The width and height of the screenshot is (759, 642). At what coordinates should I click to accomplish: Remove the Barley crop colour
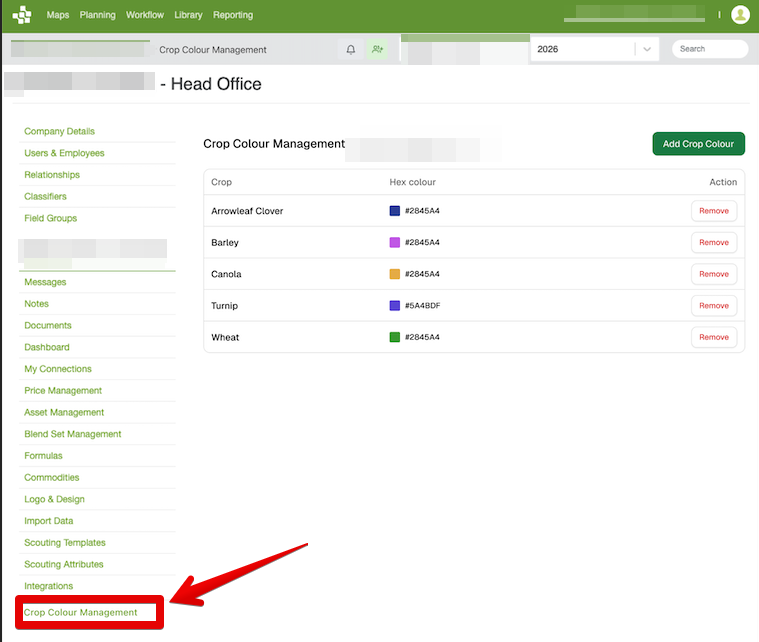(x=713, y=243)
